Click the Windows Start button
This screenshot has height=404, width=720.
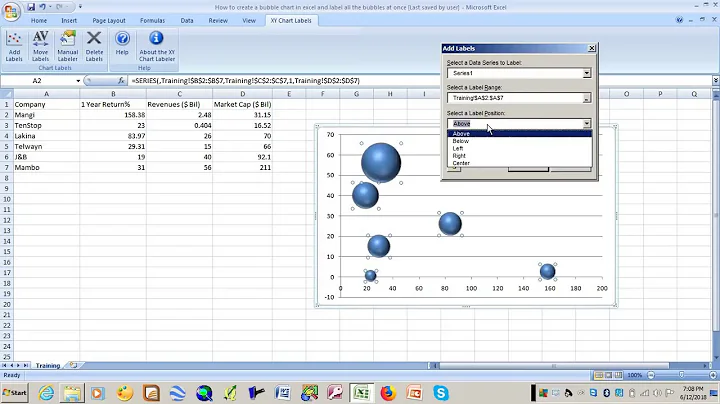pos(15,393)
